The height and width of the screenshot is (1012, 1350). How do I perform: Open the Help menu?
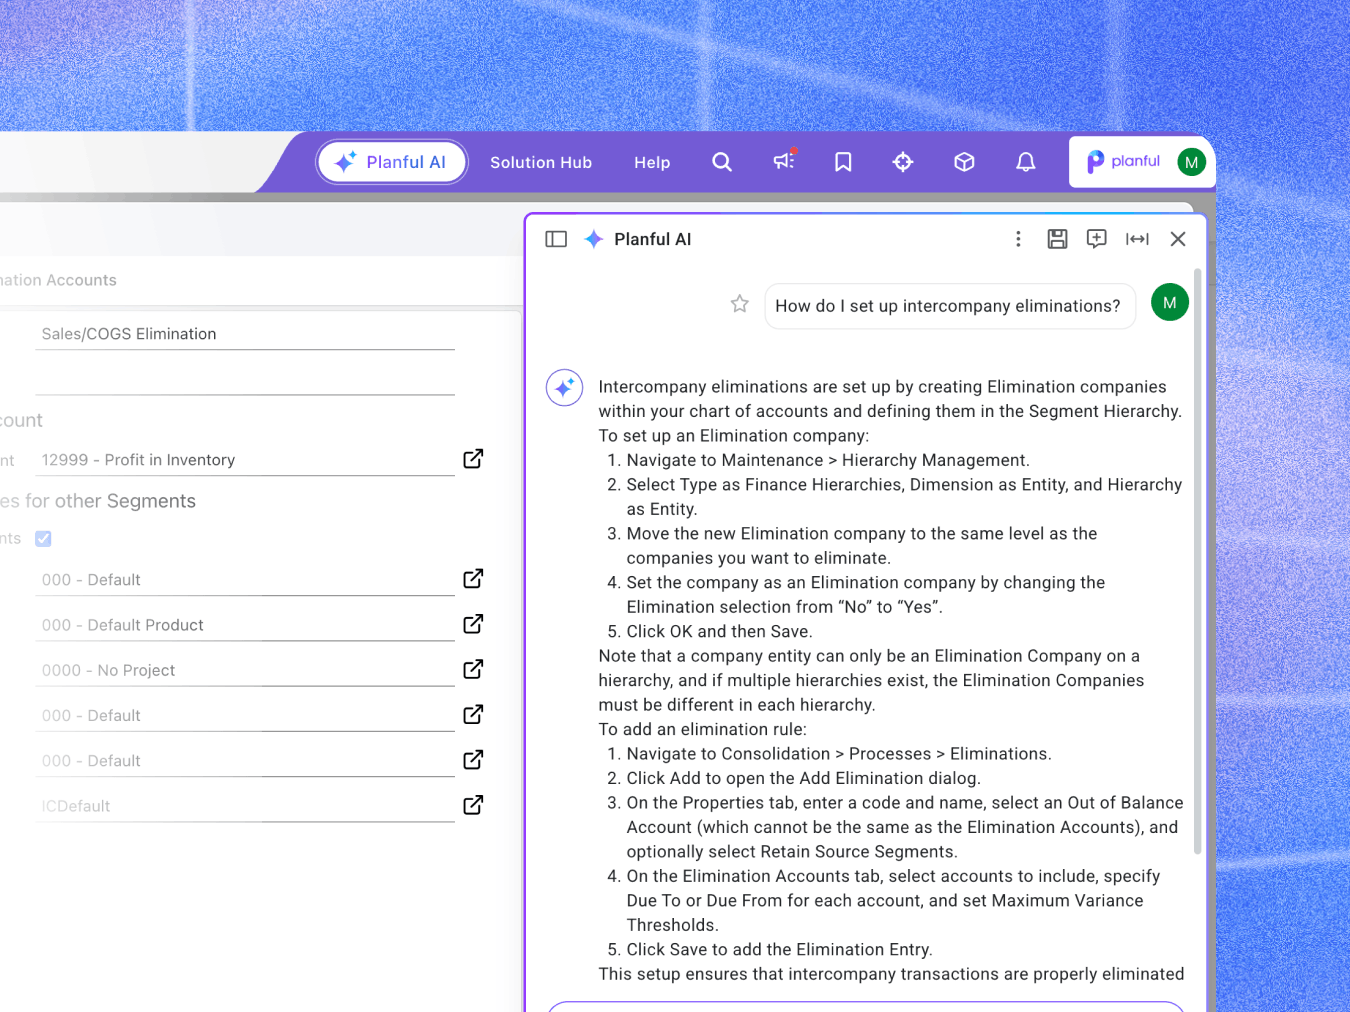pos(652,162)
